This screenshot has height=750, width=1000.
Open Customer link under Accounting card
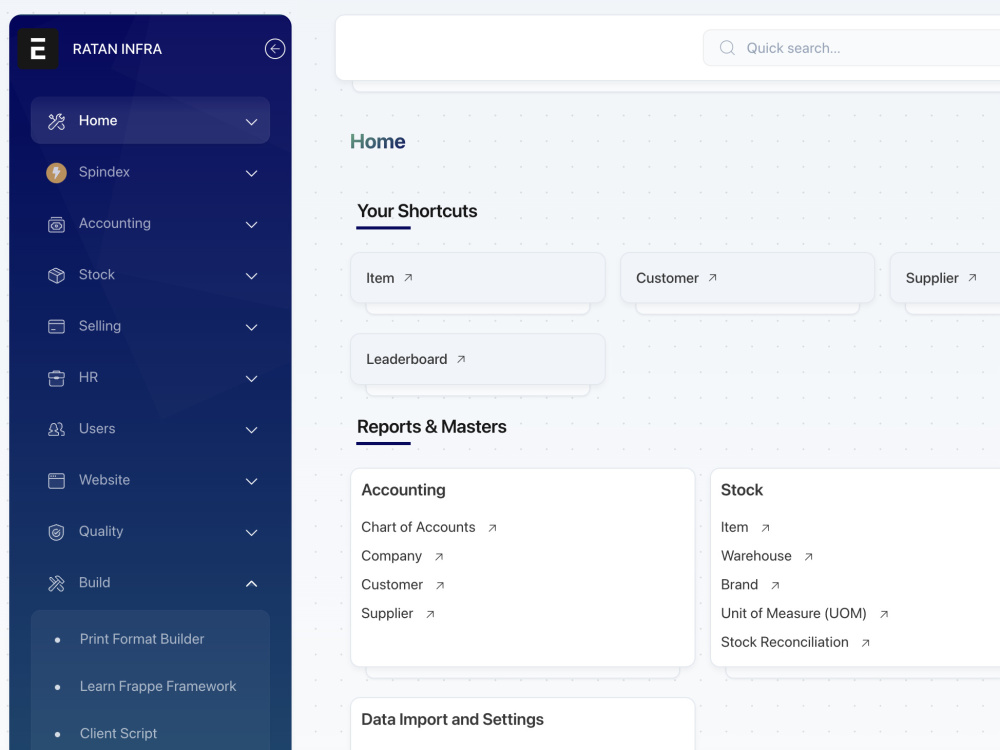392,585
